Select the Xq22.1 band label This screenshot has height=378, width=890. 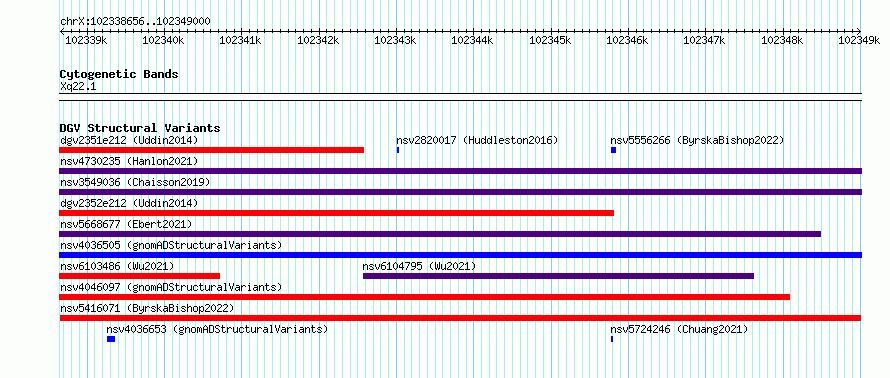(x=78, y=87)
